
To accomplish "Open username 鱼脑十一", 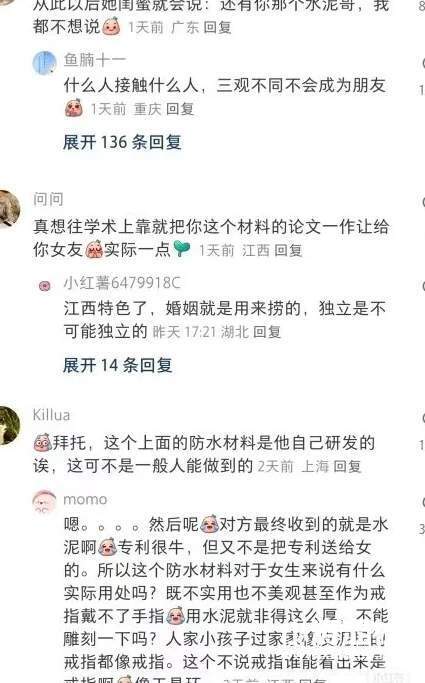I will (95, 60).
